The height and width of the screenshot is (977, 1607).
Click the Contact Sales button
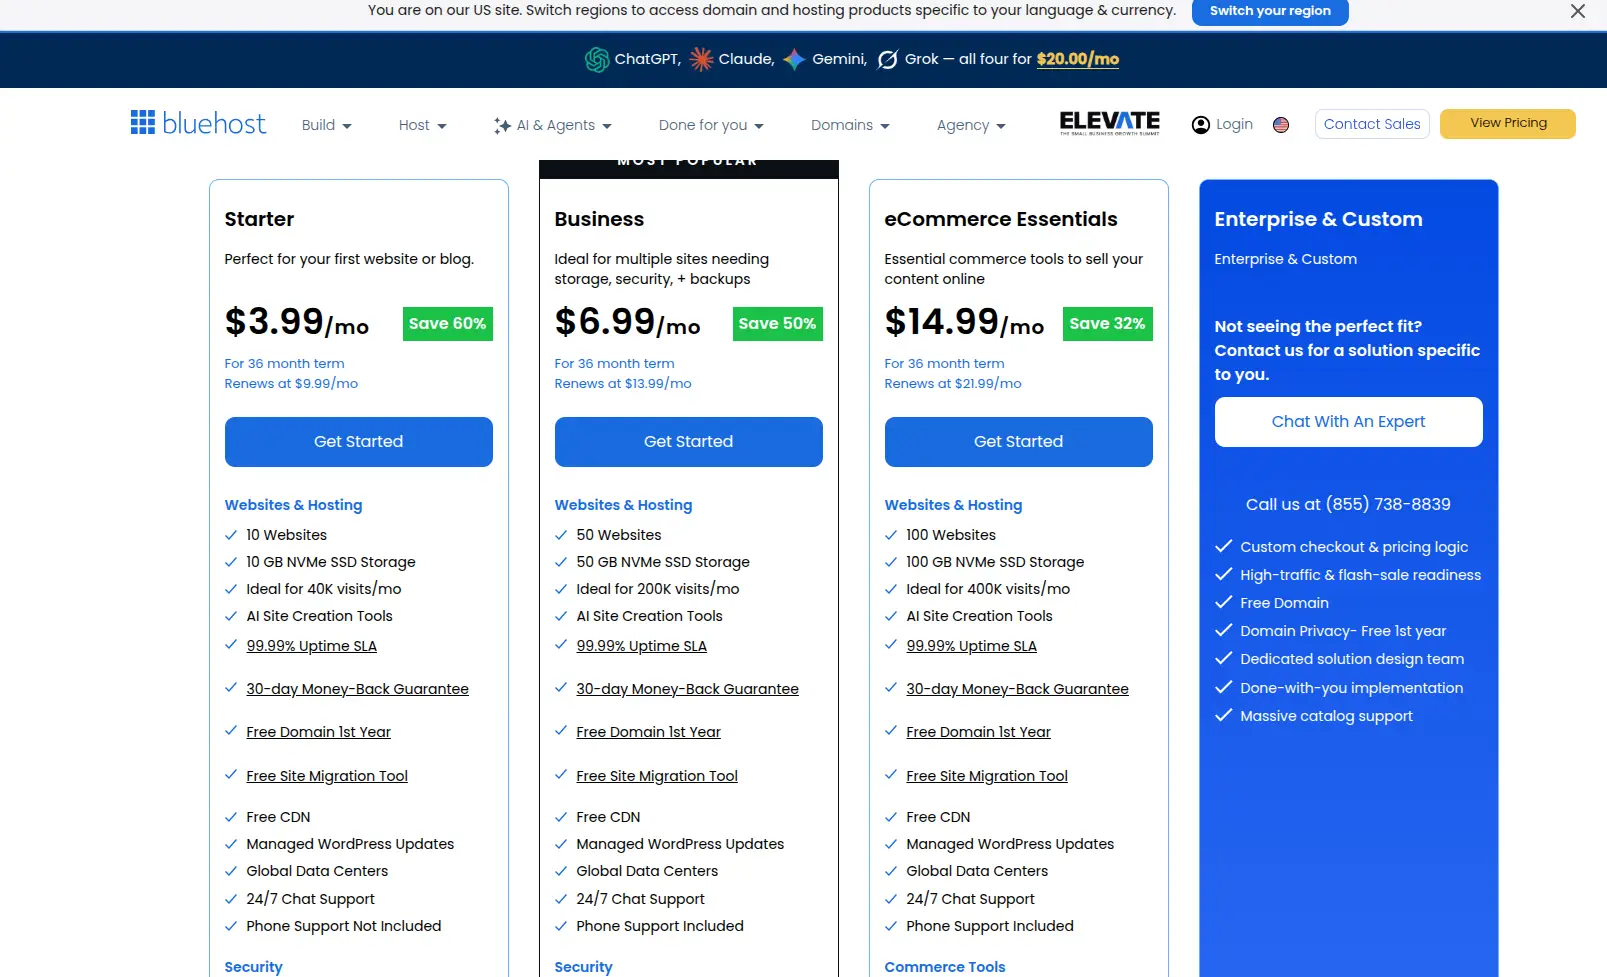[1372, 124]
